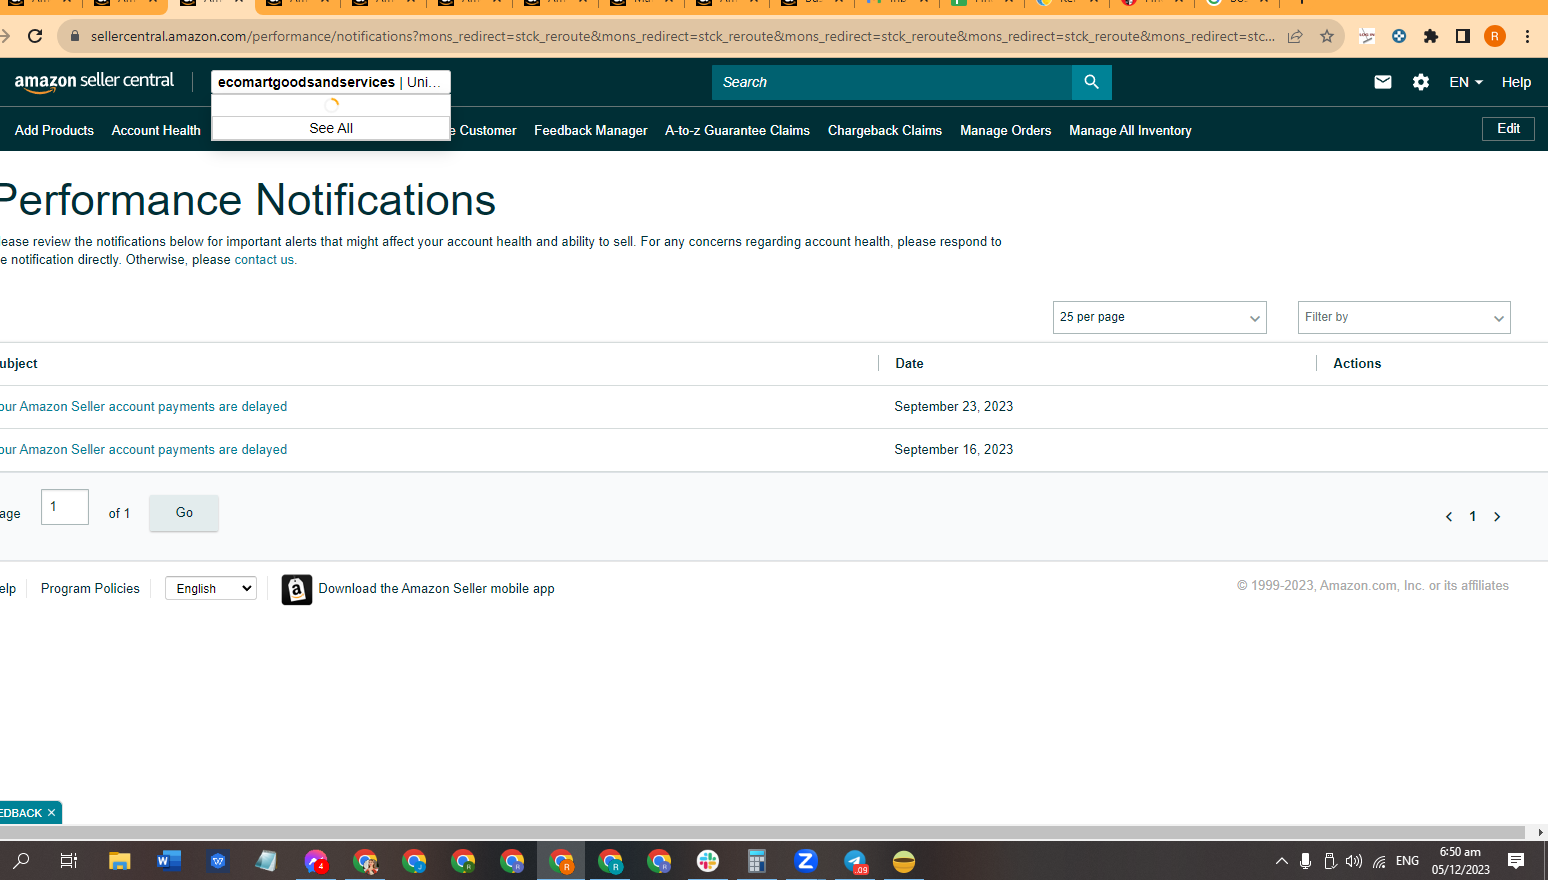This screenshot has height=880, width=1548.
Task: Open the 25 per page dropdown
Action: [1160, 317]
